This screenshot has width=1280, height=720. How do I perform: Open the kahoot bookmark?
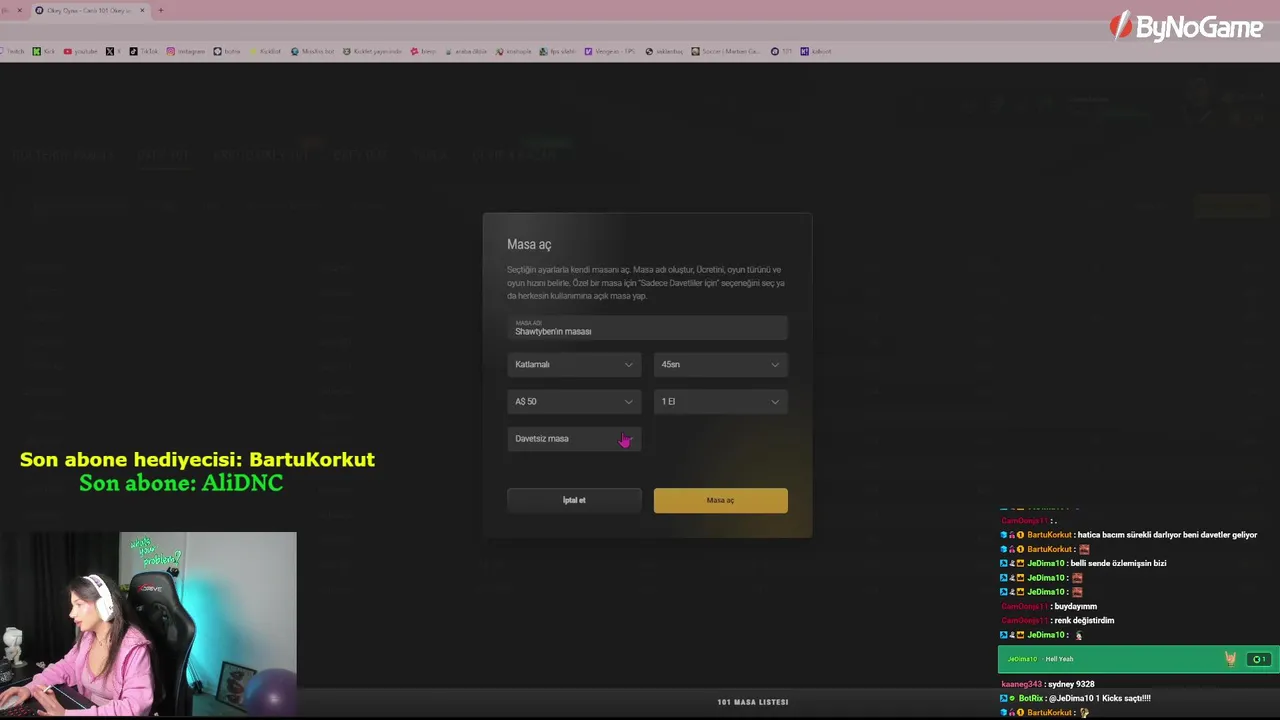point(816,51)
